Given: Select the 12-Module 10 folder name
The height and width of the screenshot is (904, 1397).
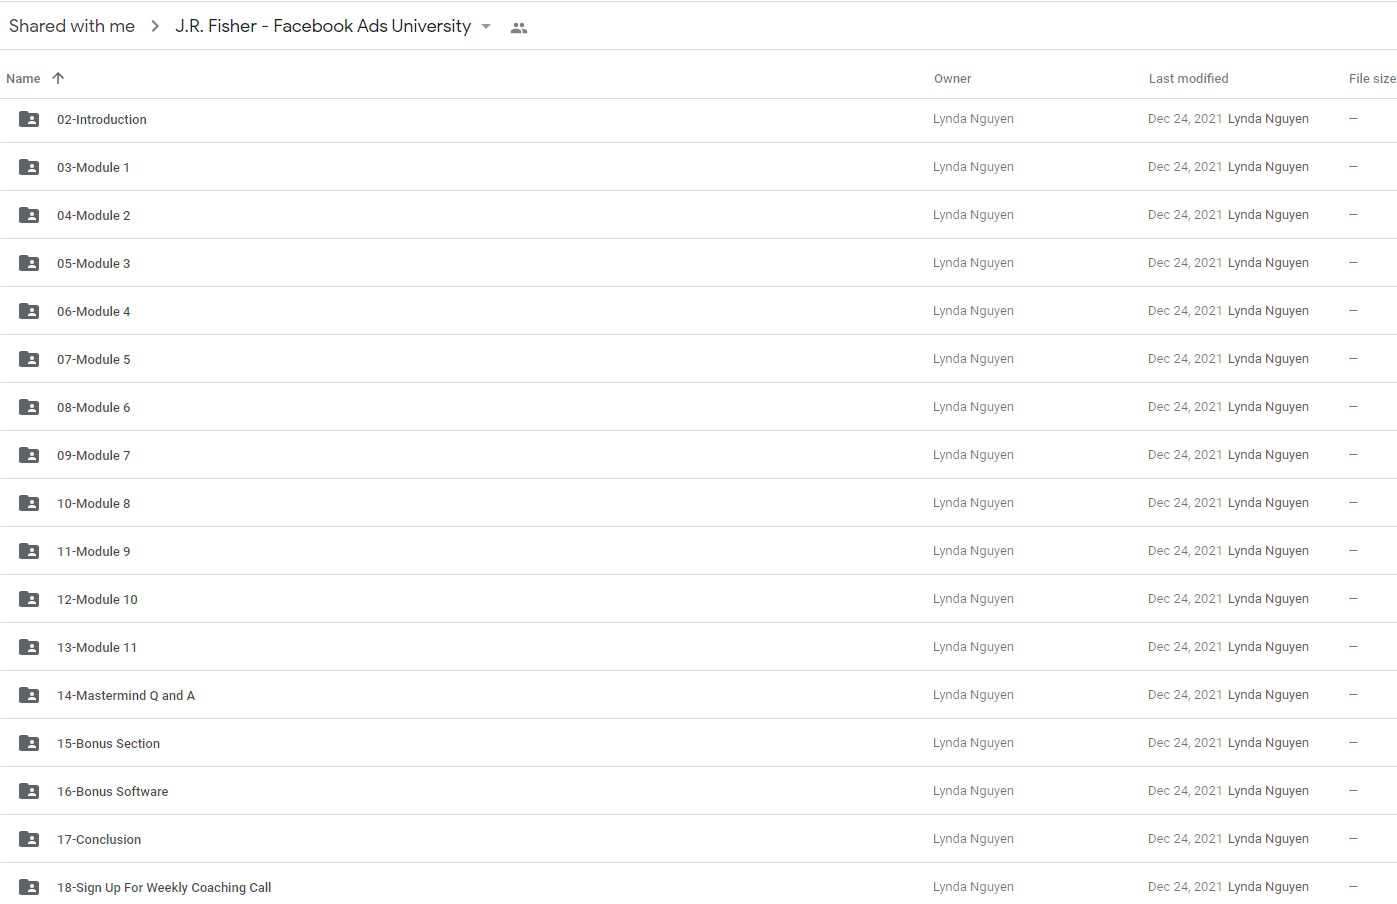Looking at the screenshot, I should point(97,599).
